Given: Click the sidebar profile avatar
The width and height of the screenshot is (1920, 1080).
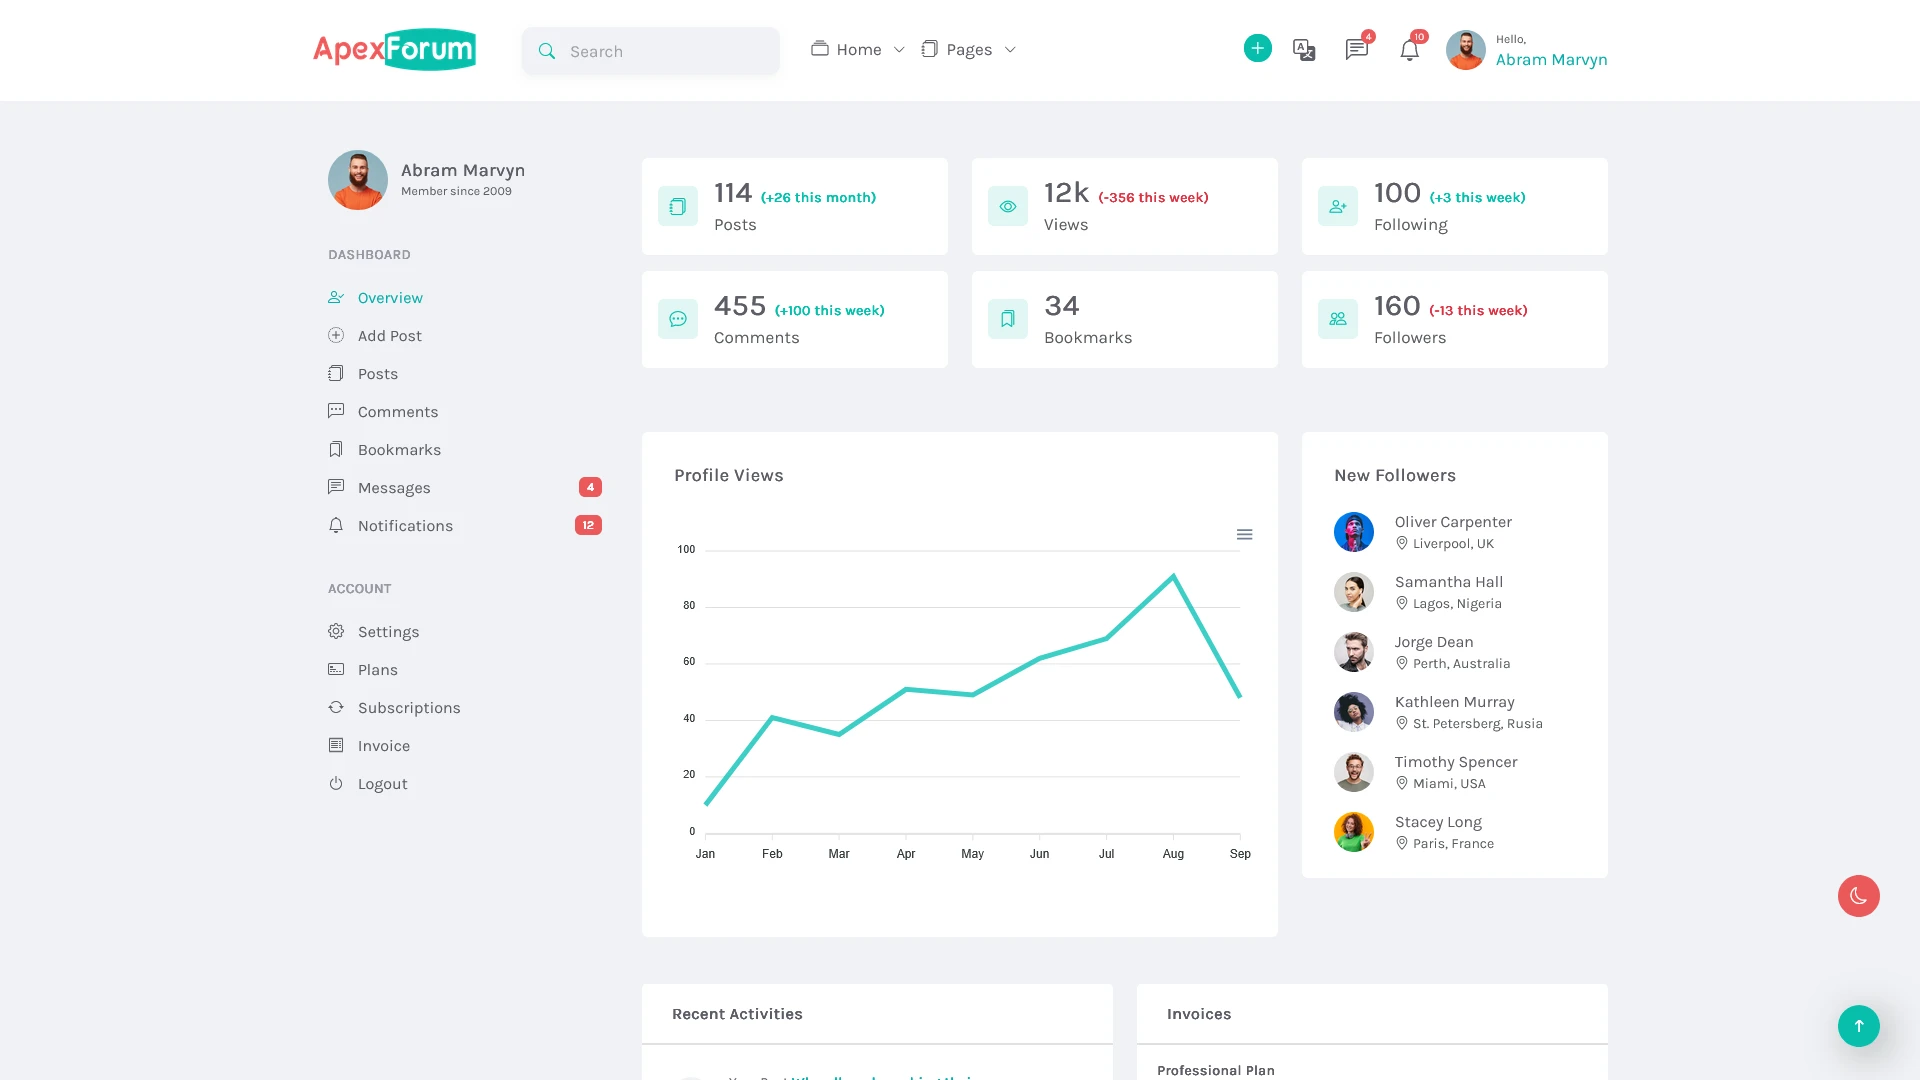Looking at the screenshot, I should pyautogui.click(x=358, y=180).
